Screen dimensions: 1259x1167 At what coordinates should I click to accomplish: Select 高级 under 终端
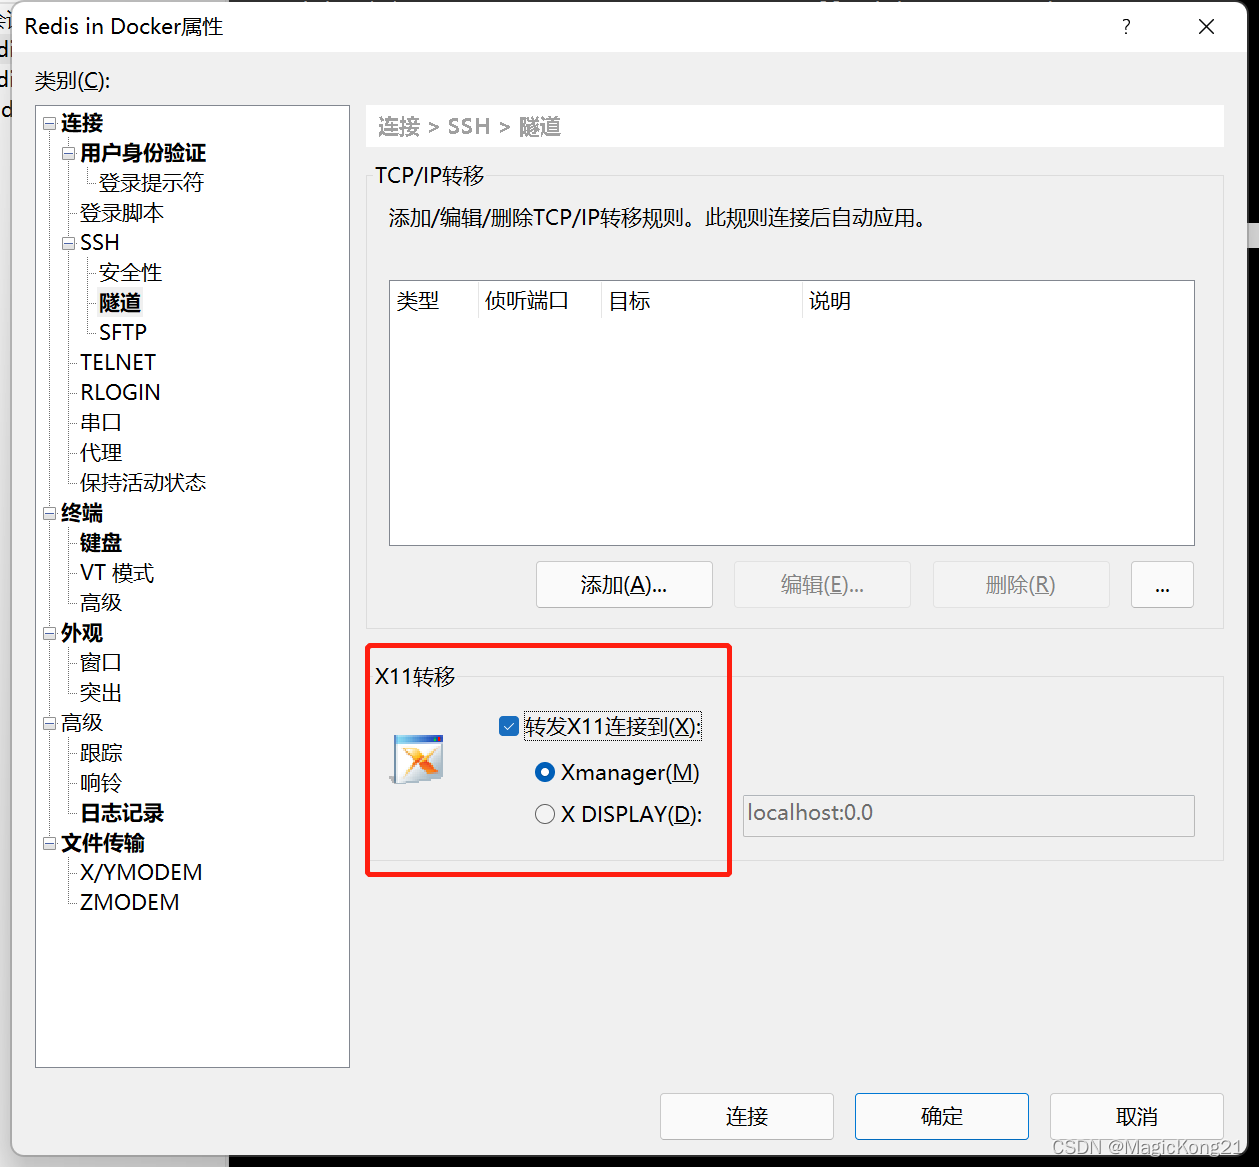tap(101, 603)
